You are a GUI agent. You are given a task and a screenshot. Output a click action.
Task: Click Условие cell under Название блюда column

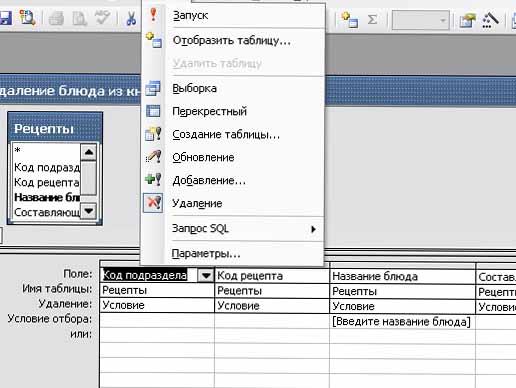click(x=402, y=306)
